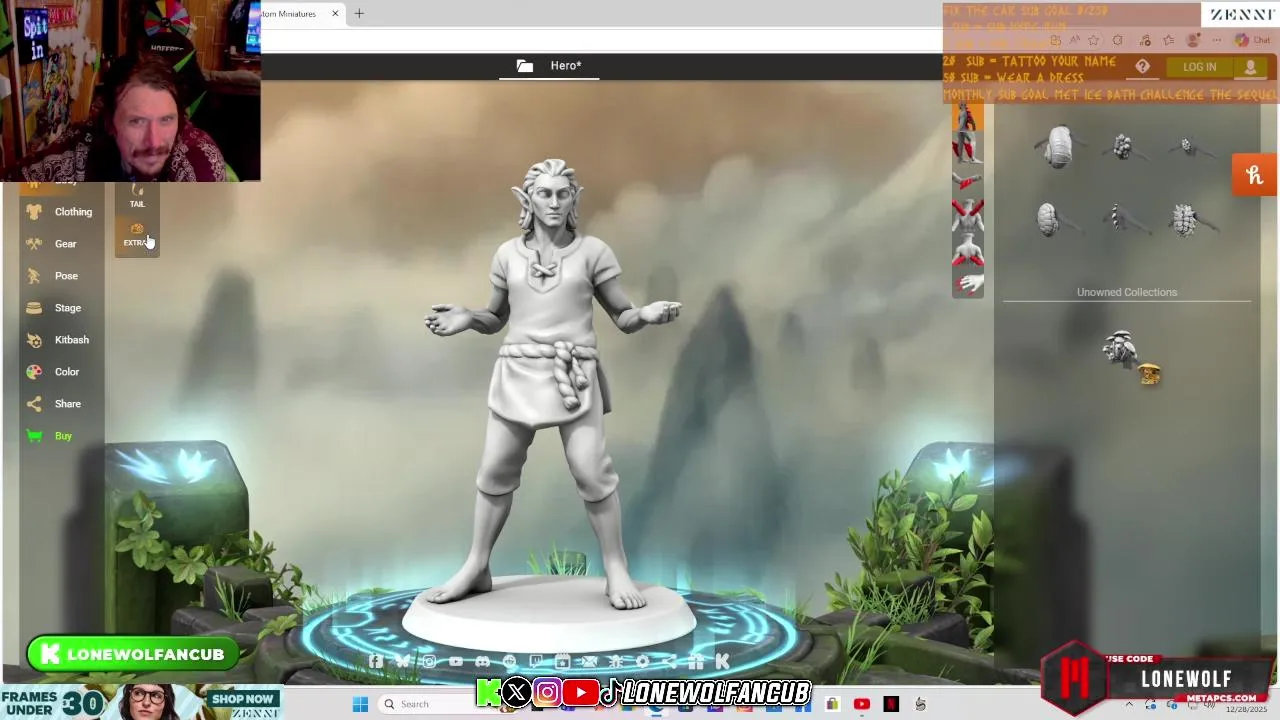This screenshot has width=1280, height=720.
Task: Click the envelope mail icon in bottom toolbar
Action: [589, 661]
